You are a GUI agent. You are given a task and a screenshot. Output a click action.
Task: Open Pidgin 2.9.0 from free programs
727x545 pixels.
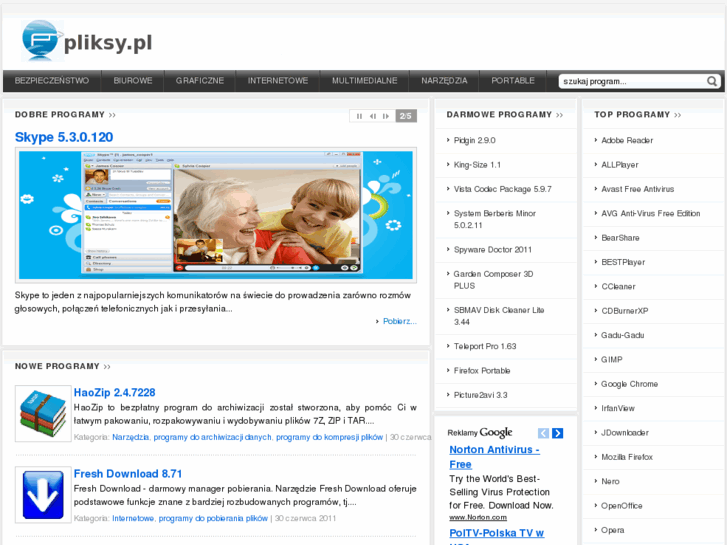[x=474, y=141]
